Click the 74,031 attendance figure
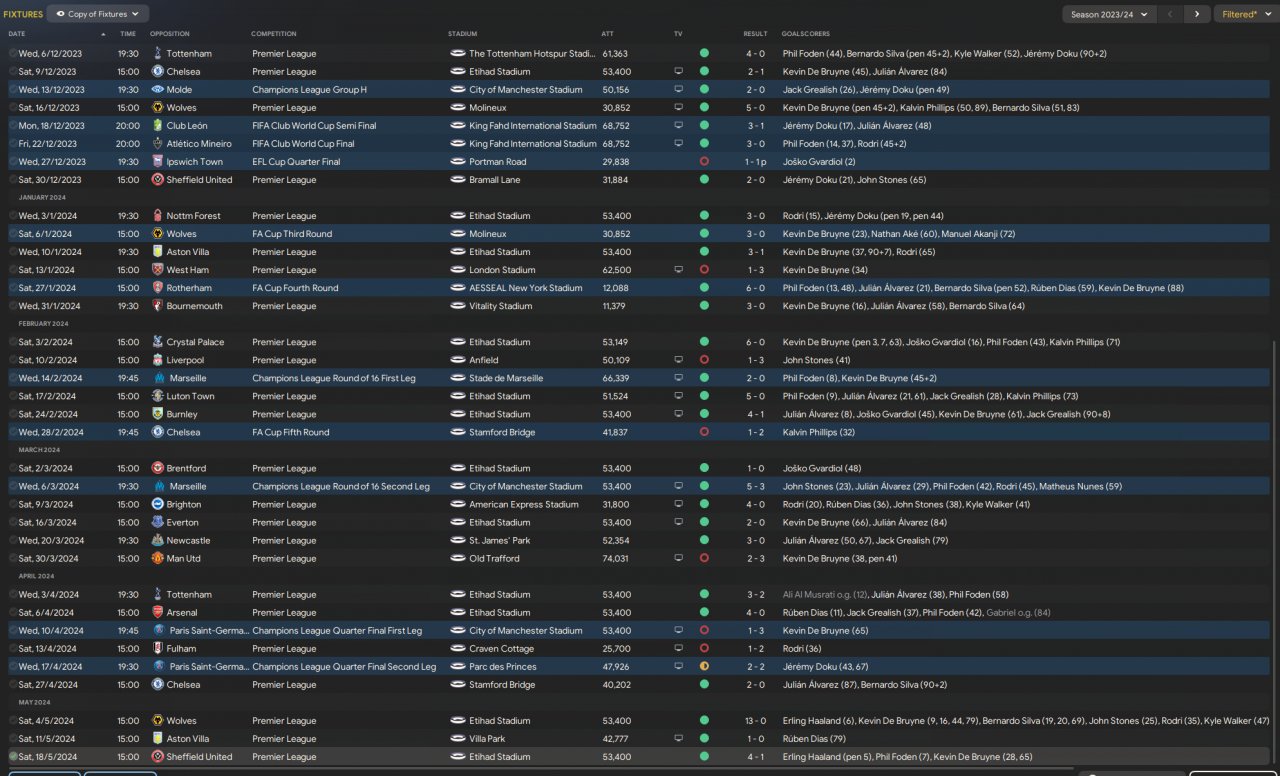 (x=615, y=558)
